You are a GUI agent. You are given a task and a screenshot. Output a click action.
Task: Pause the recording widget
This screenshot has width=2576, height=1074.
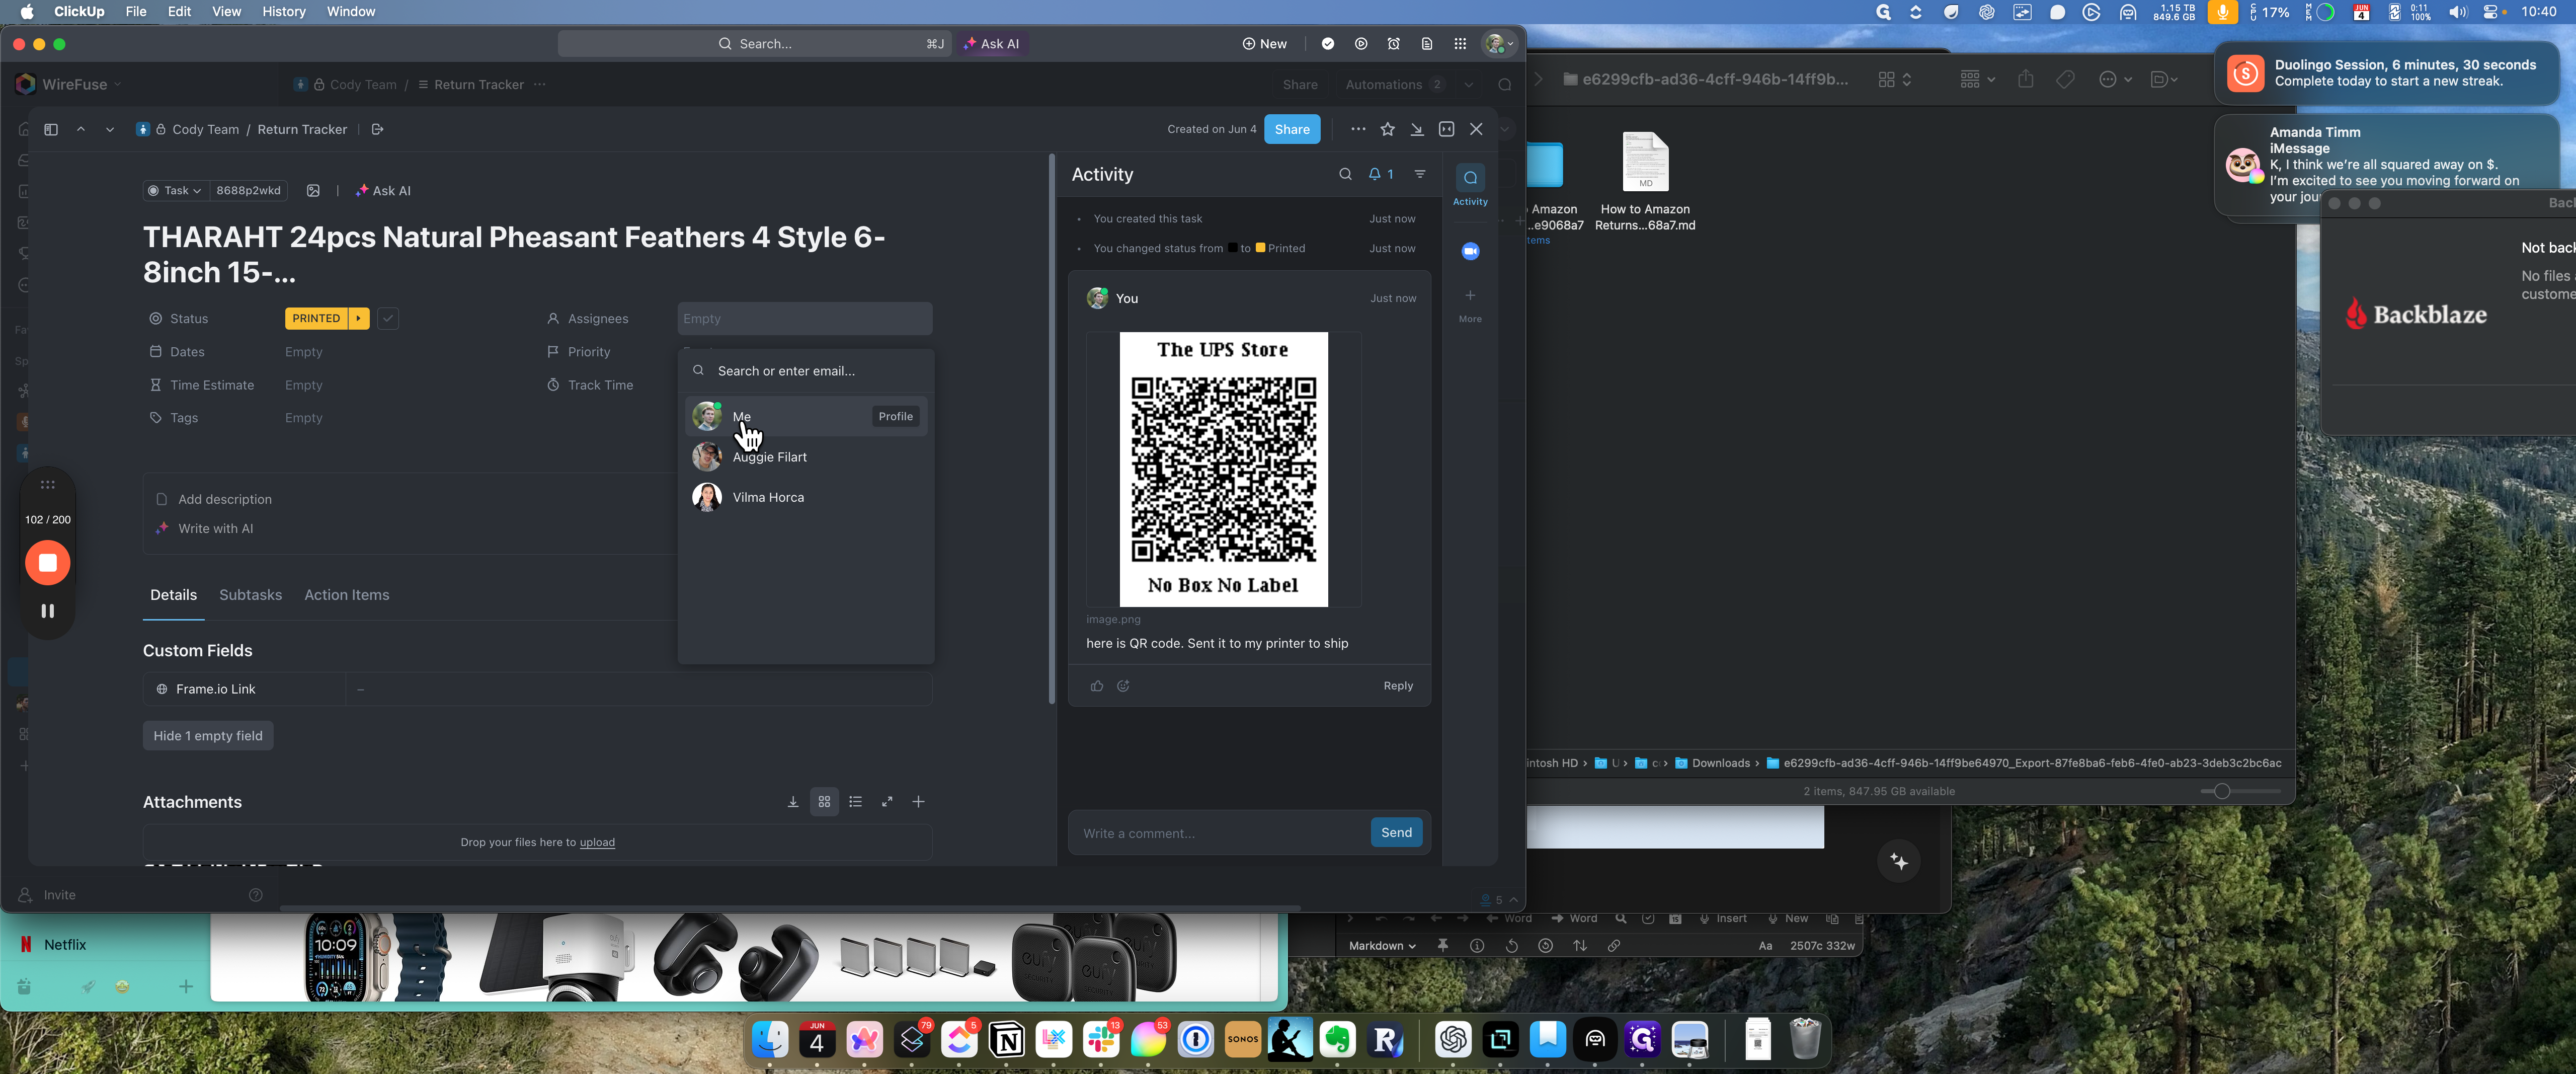(47, 611)
